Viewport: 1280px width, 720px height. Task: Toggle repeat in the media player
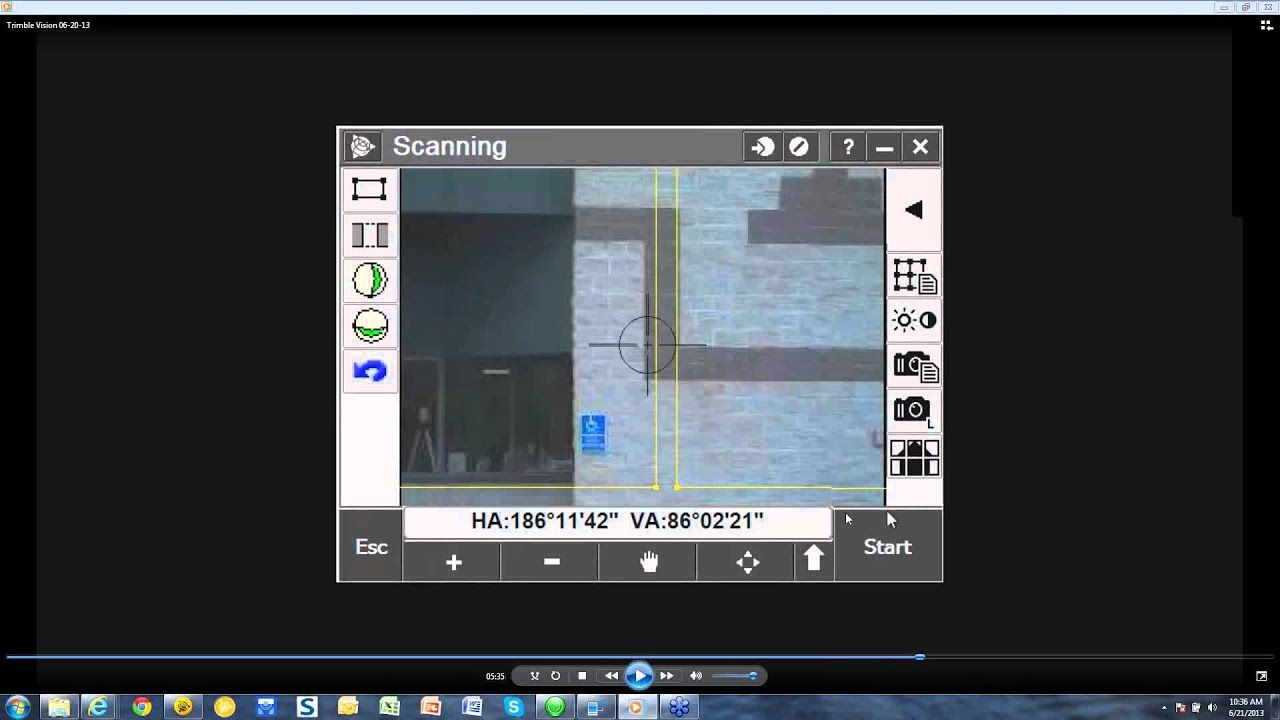pos(556,676)
